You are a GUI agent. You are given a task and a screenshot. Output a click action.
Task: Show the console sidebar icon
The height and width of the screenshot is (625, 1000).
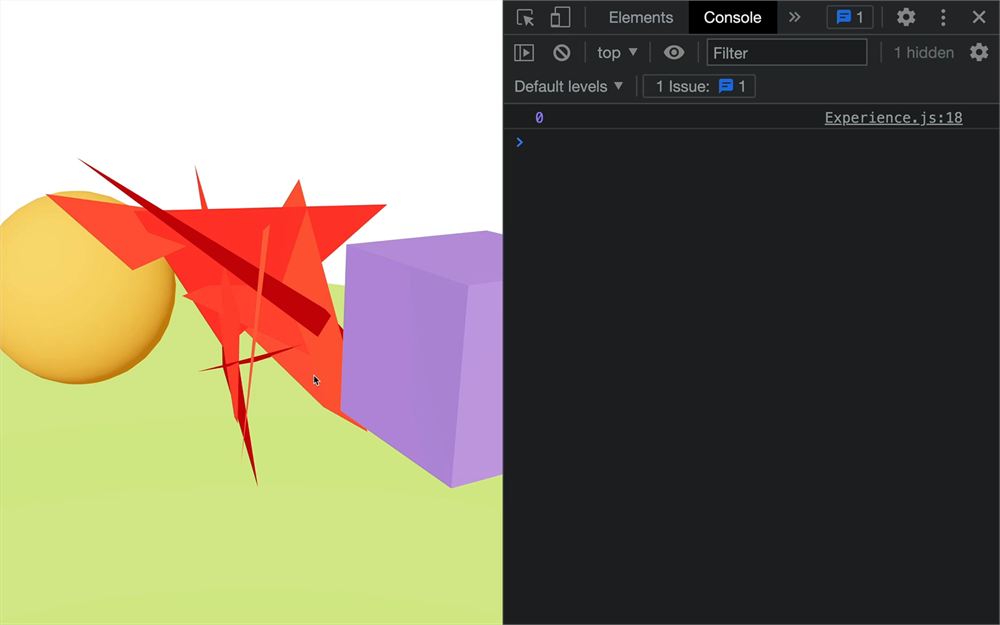pyautogui.click(x=524, y=52)
